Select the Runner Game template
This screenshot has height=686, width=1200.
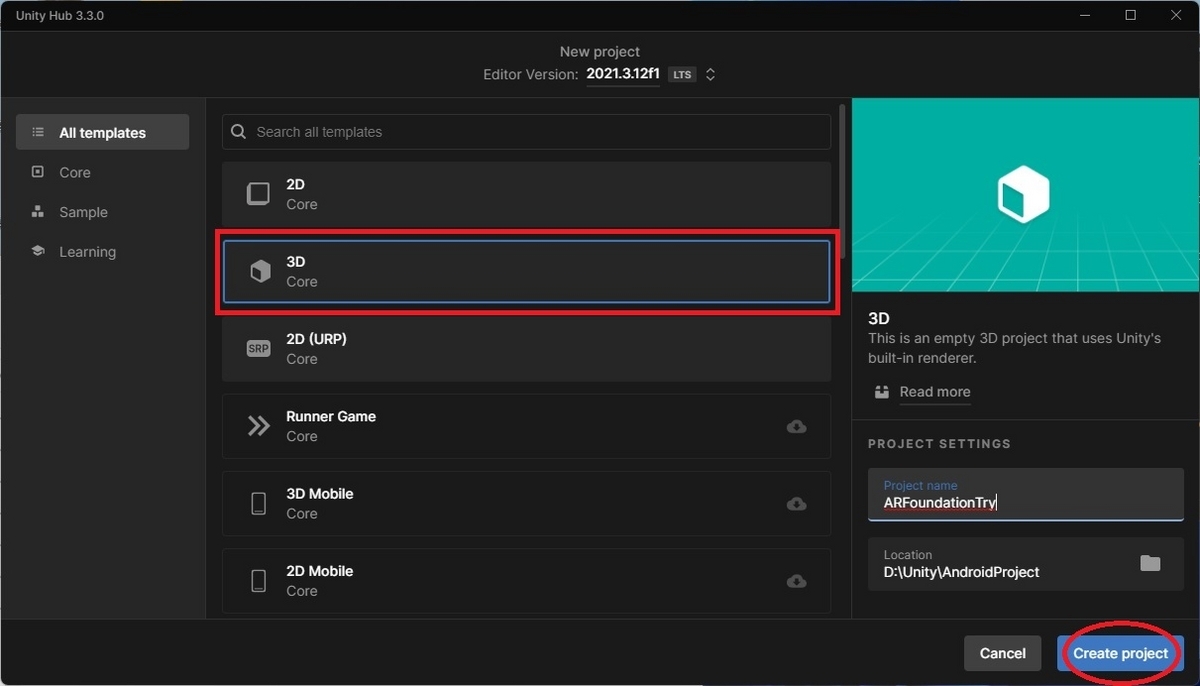(x=526, y=426)
